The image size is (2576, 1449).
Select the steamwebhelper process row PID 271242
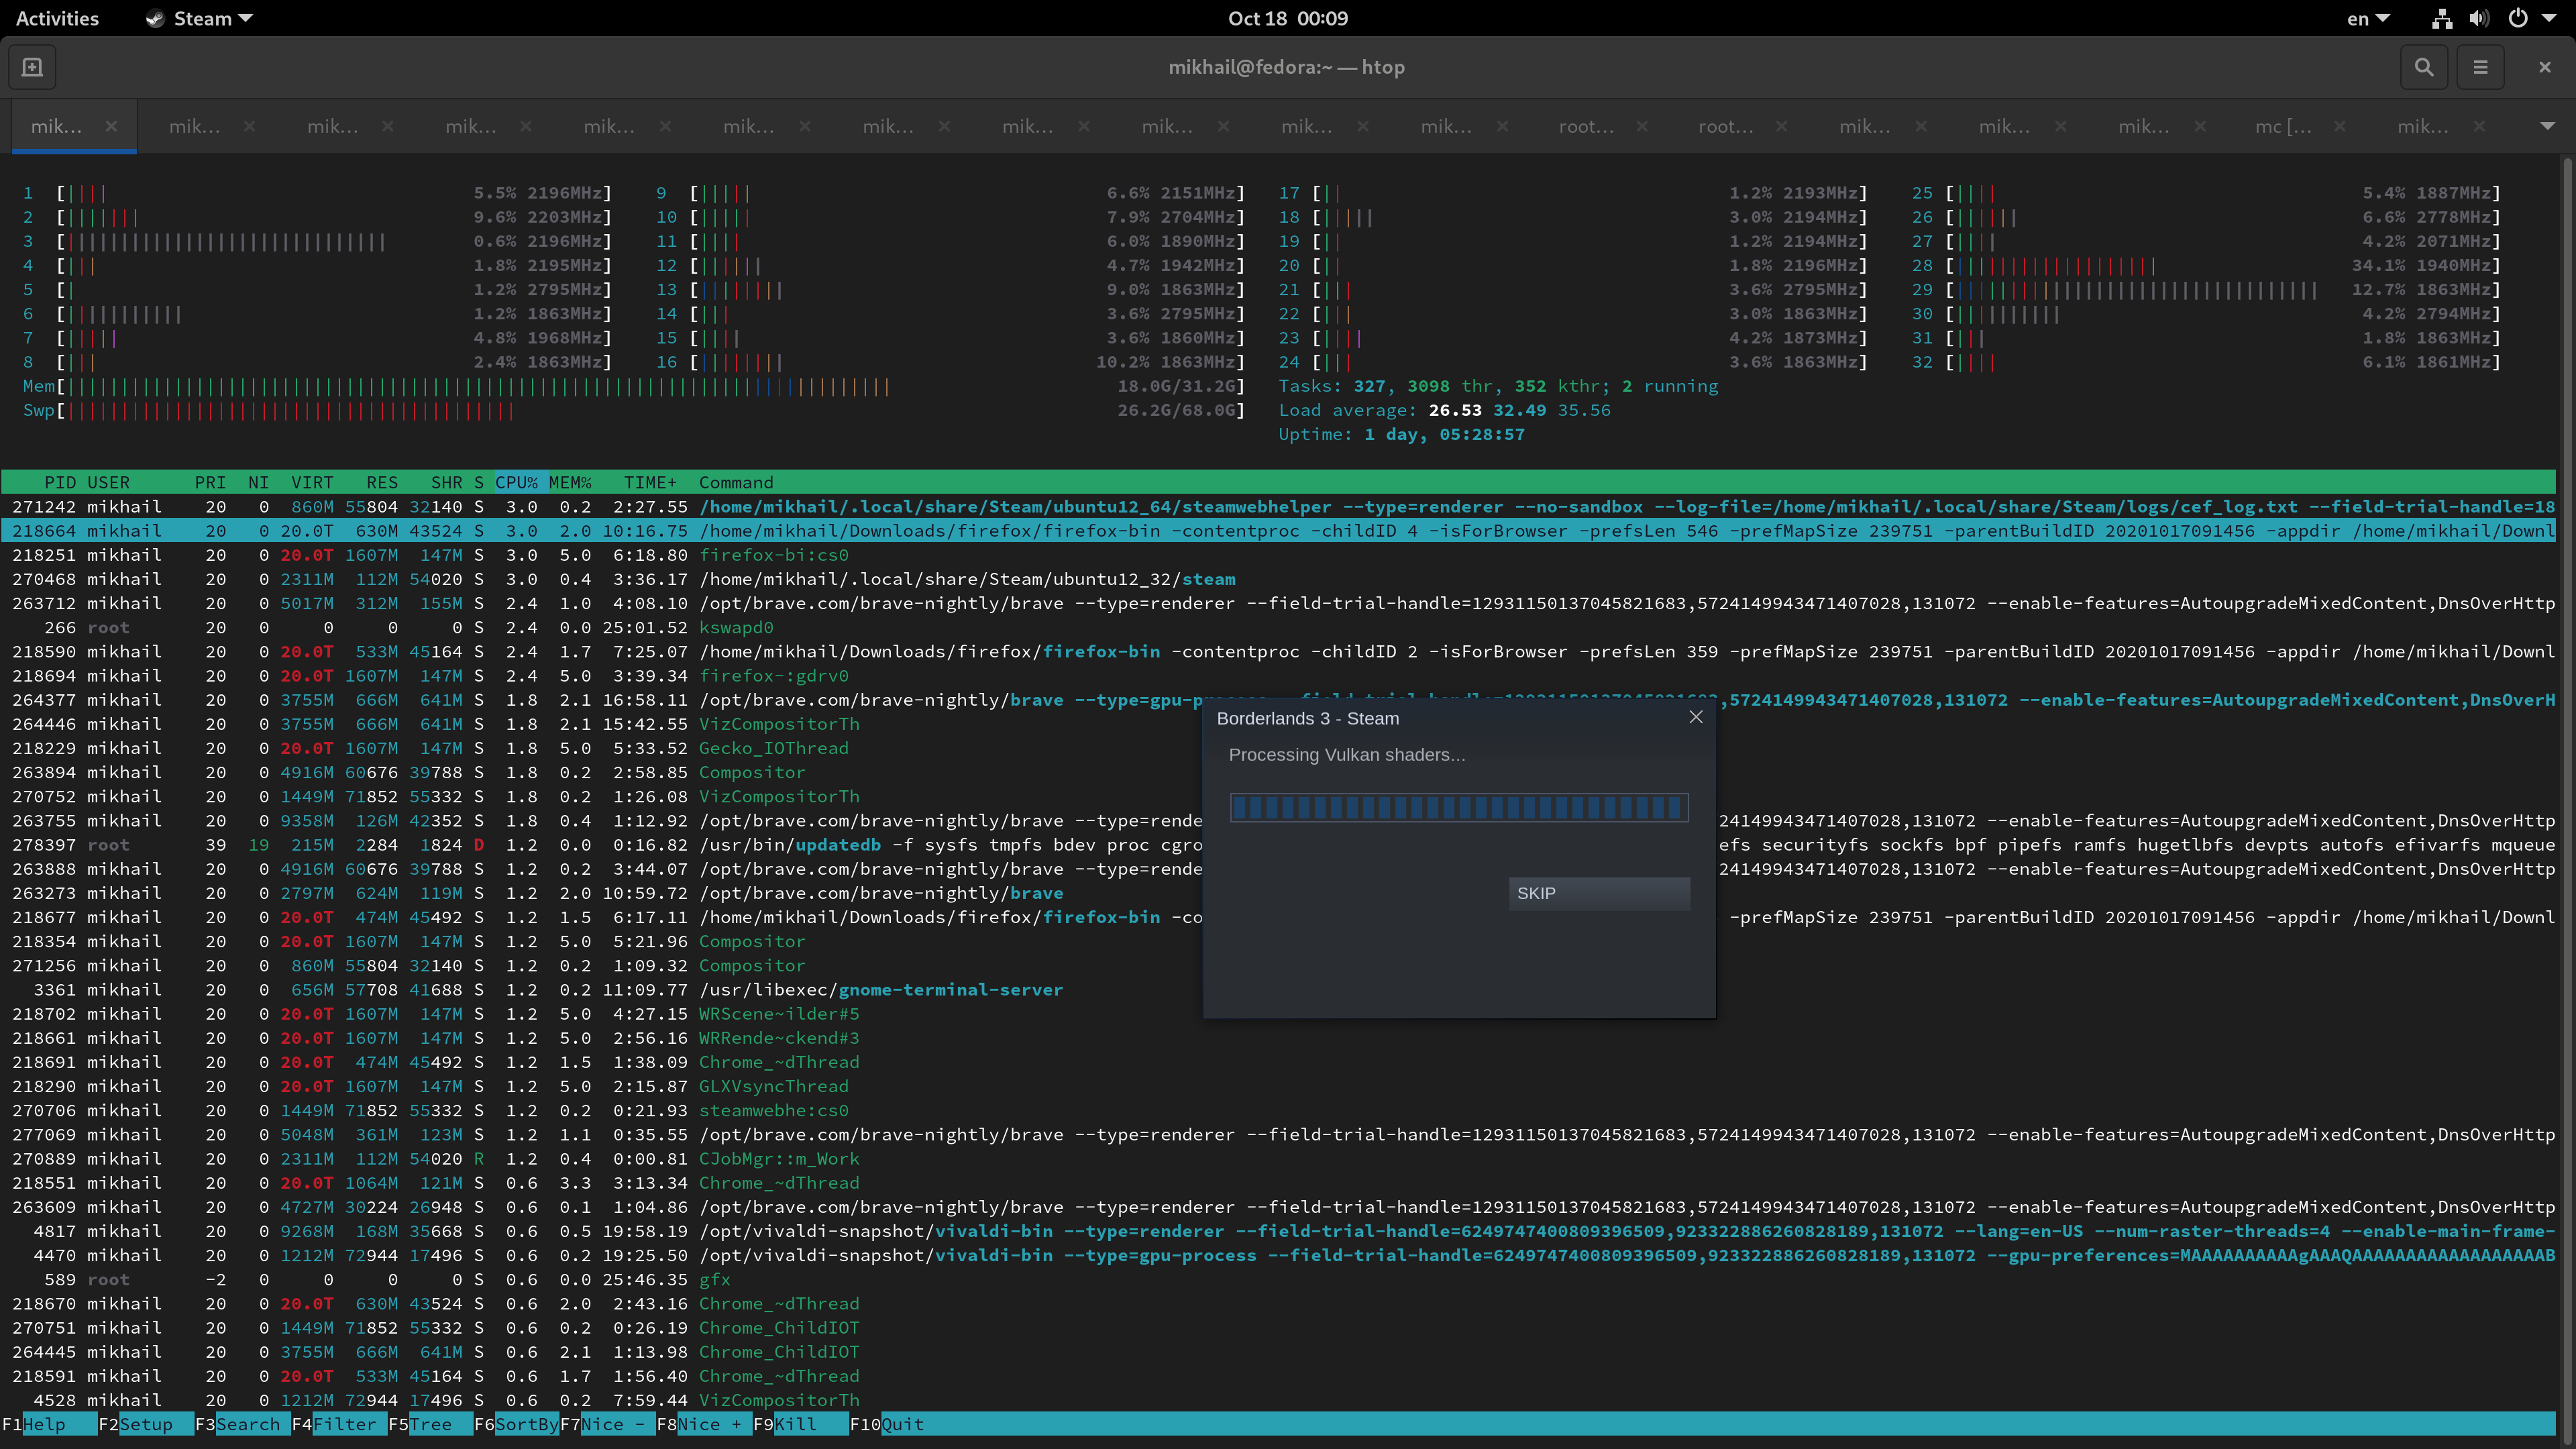[1279, 507]
